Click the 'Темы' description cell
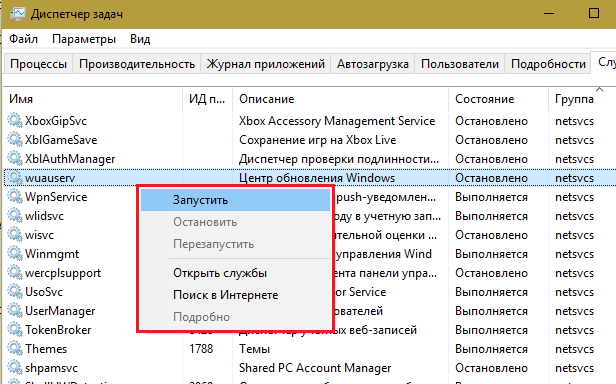Image resolution: width=616 pixels, height=384 pixels. coord(254,349)
